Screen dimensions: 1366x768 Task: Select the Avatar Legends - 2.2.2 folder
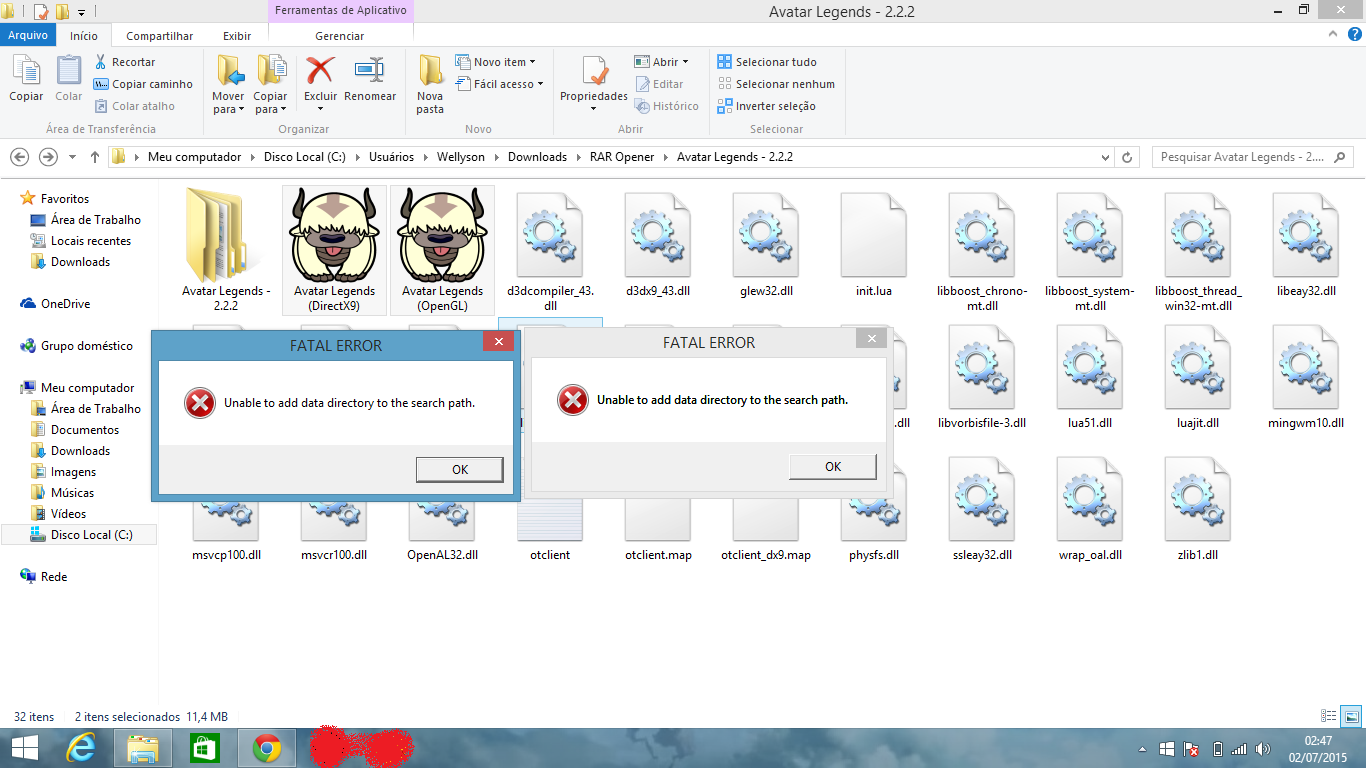coord(225,251)
